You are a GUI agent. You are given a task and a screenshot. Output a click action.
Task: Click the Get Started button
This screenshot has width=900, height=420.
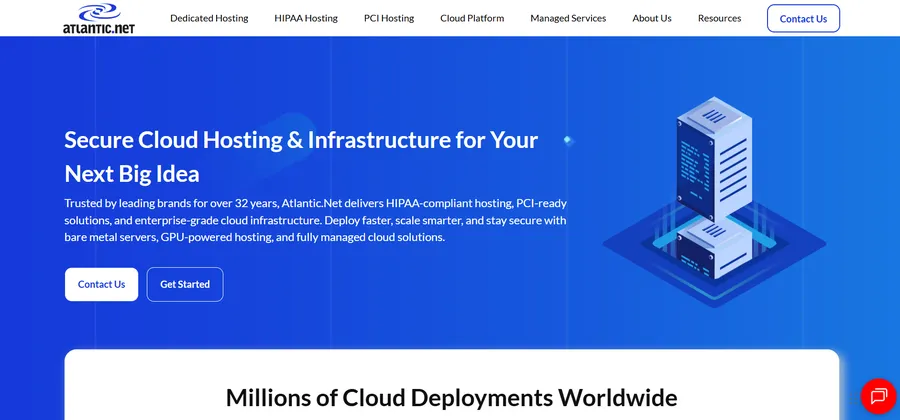pos(185,284)
